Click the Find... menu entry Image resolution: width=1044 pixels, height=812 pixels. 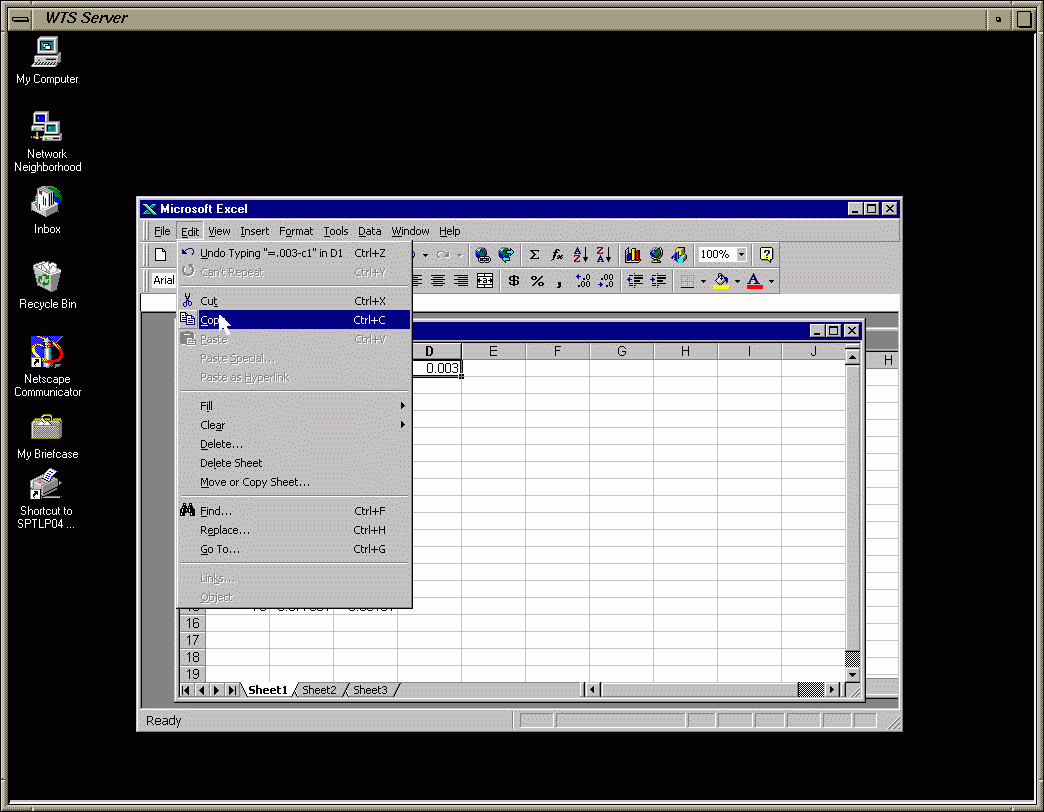216,511
